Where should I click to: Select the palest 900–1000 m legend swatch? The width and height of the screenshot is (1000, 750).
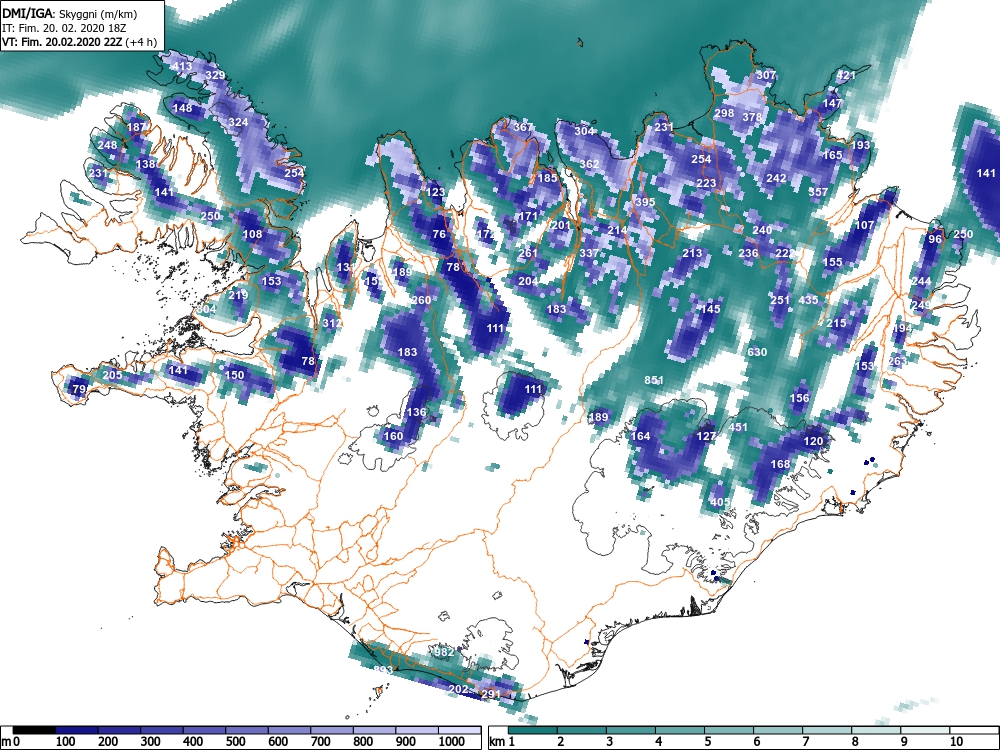(x=417, y=730)
